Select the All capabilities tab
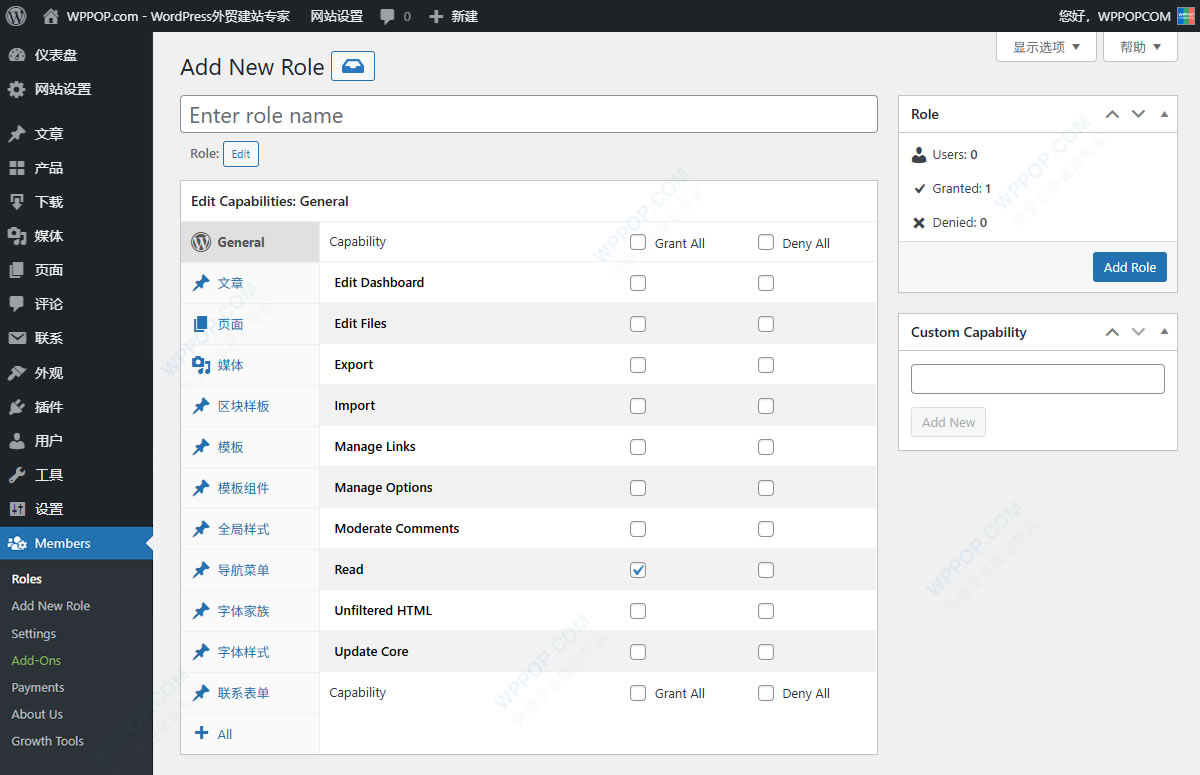The width and height of the screenshot is (1200, 775). pos(224,734)
